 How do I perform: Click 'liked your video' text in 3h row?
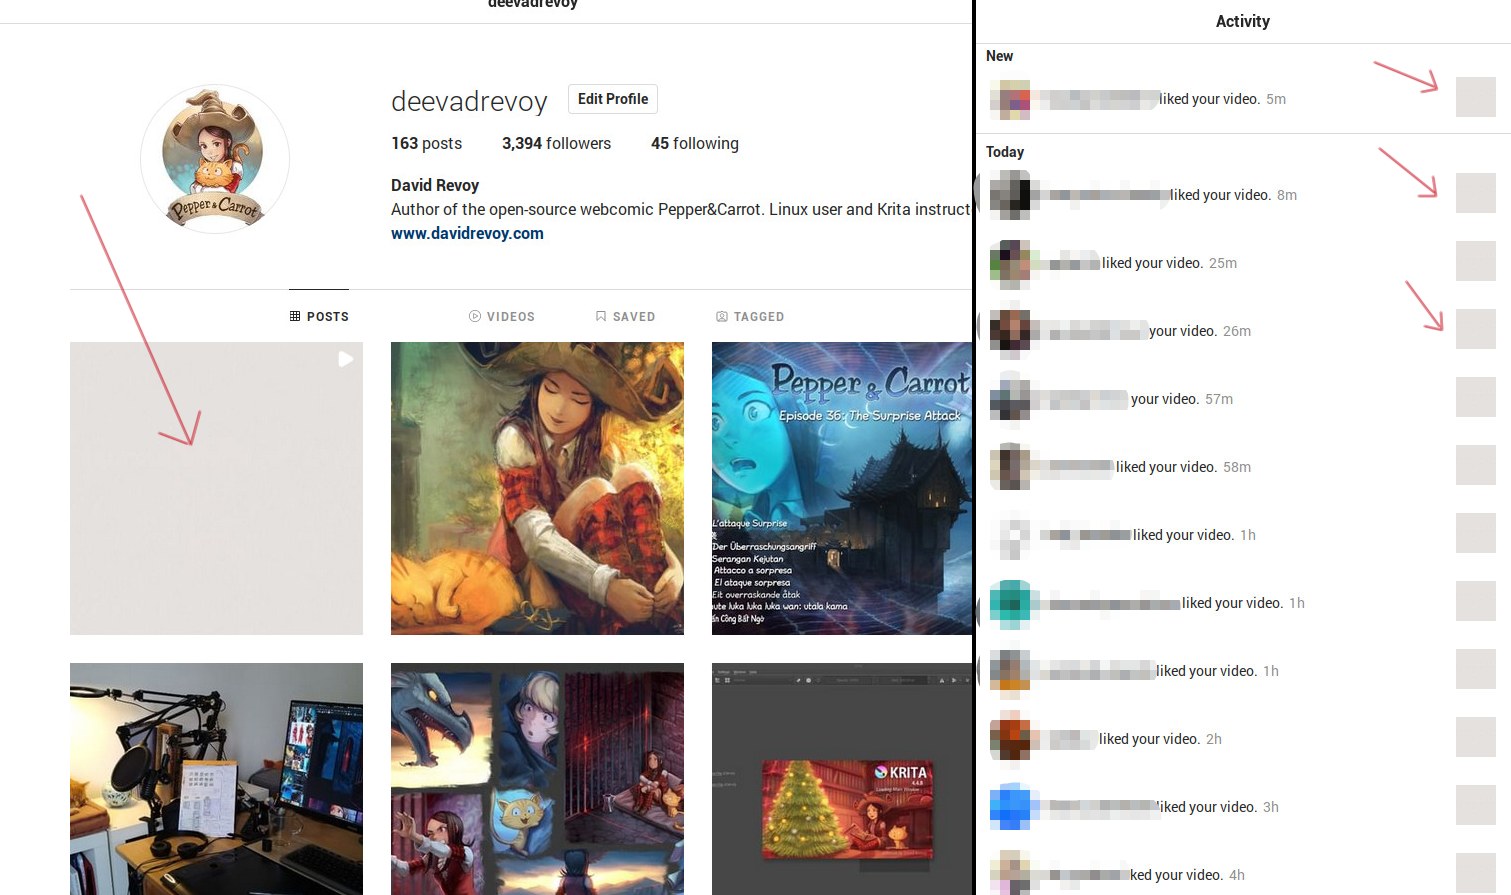pos(1208,807)
